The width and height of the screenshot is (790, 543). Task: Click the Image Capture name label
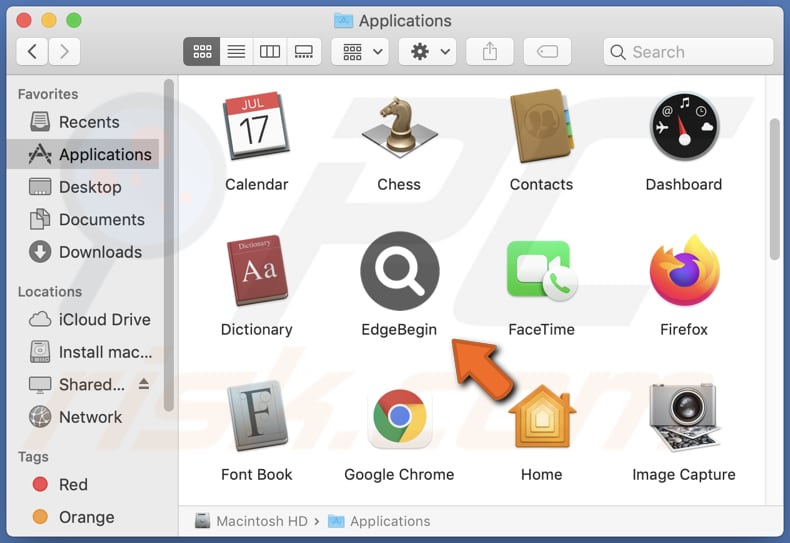point(684,474)
